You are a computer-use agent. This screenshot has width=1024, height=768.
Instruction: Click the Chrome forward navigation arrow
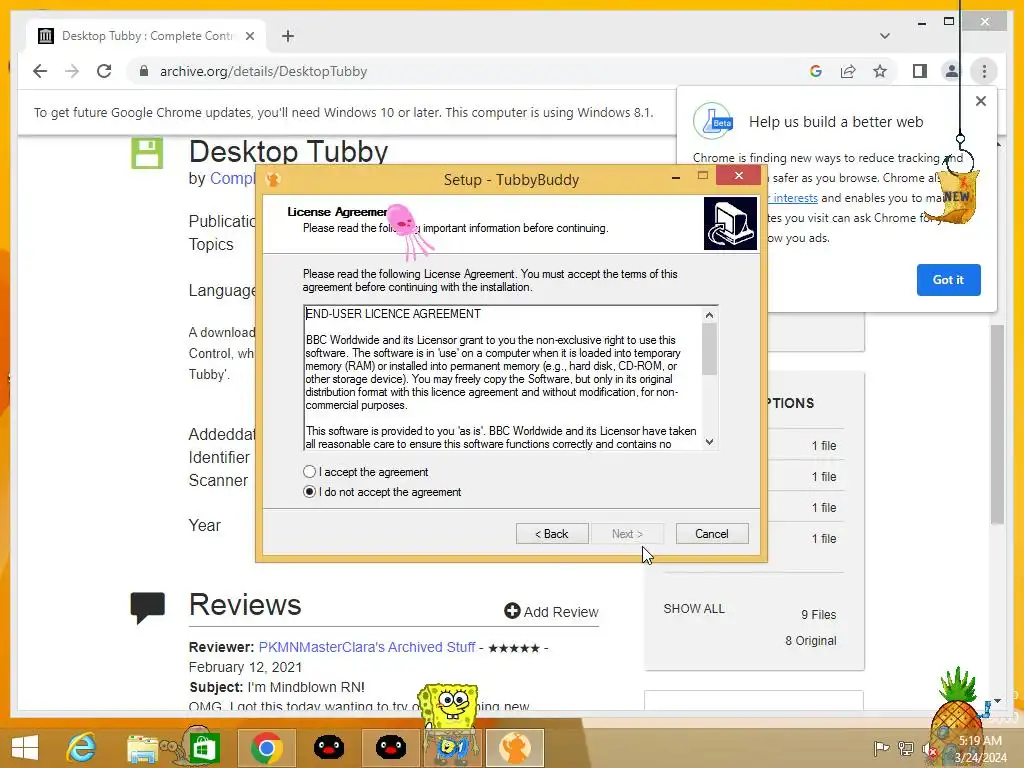pyautogui.click(x=72, y=71)
